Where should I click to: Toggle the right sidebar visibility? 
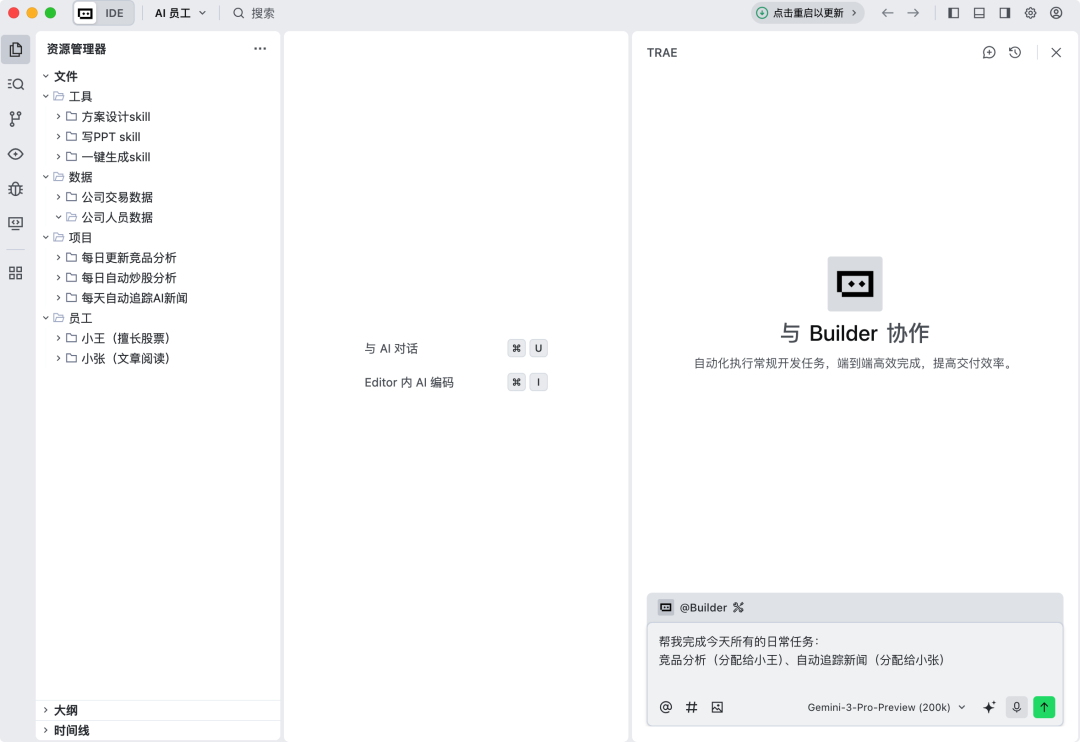(x=1005, y=13)
